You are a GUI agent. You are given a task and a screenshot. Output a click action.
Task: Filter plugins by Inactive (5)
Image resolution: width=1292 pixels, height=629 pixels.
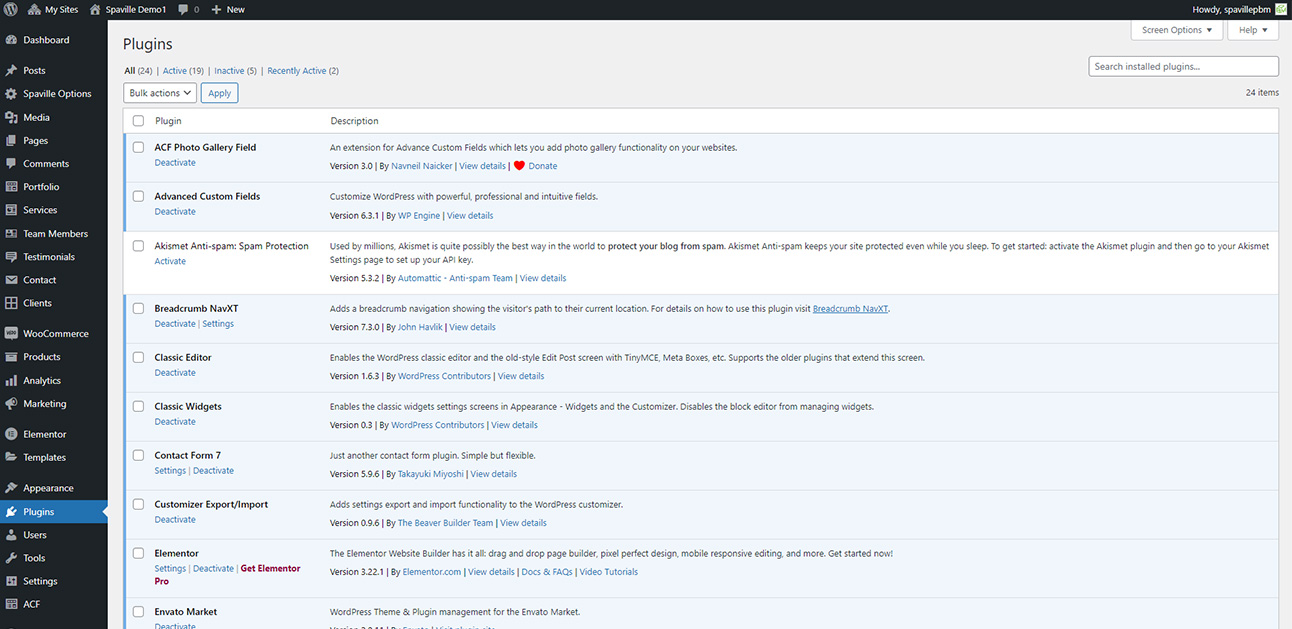[x=235, y=71]
